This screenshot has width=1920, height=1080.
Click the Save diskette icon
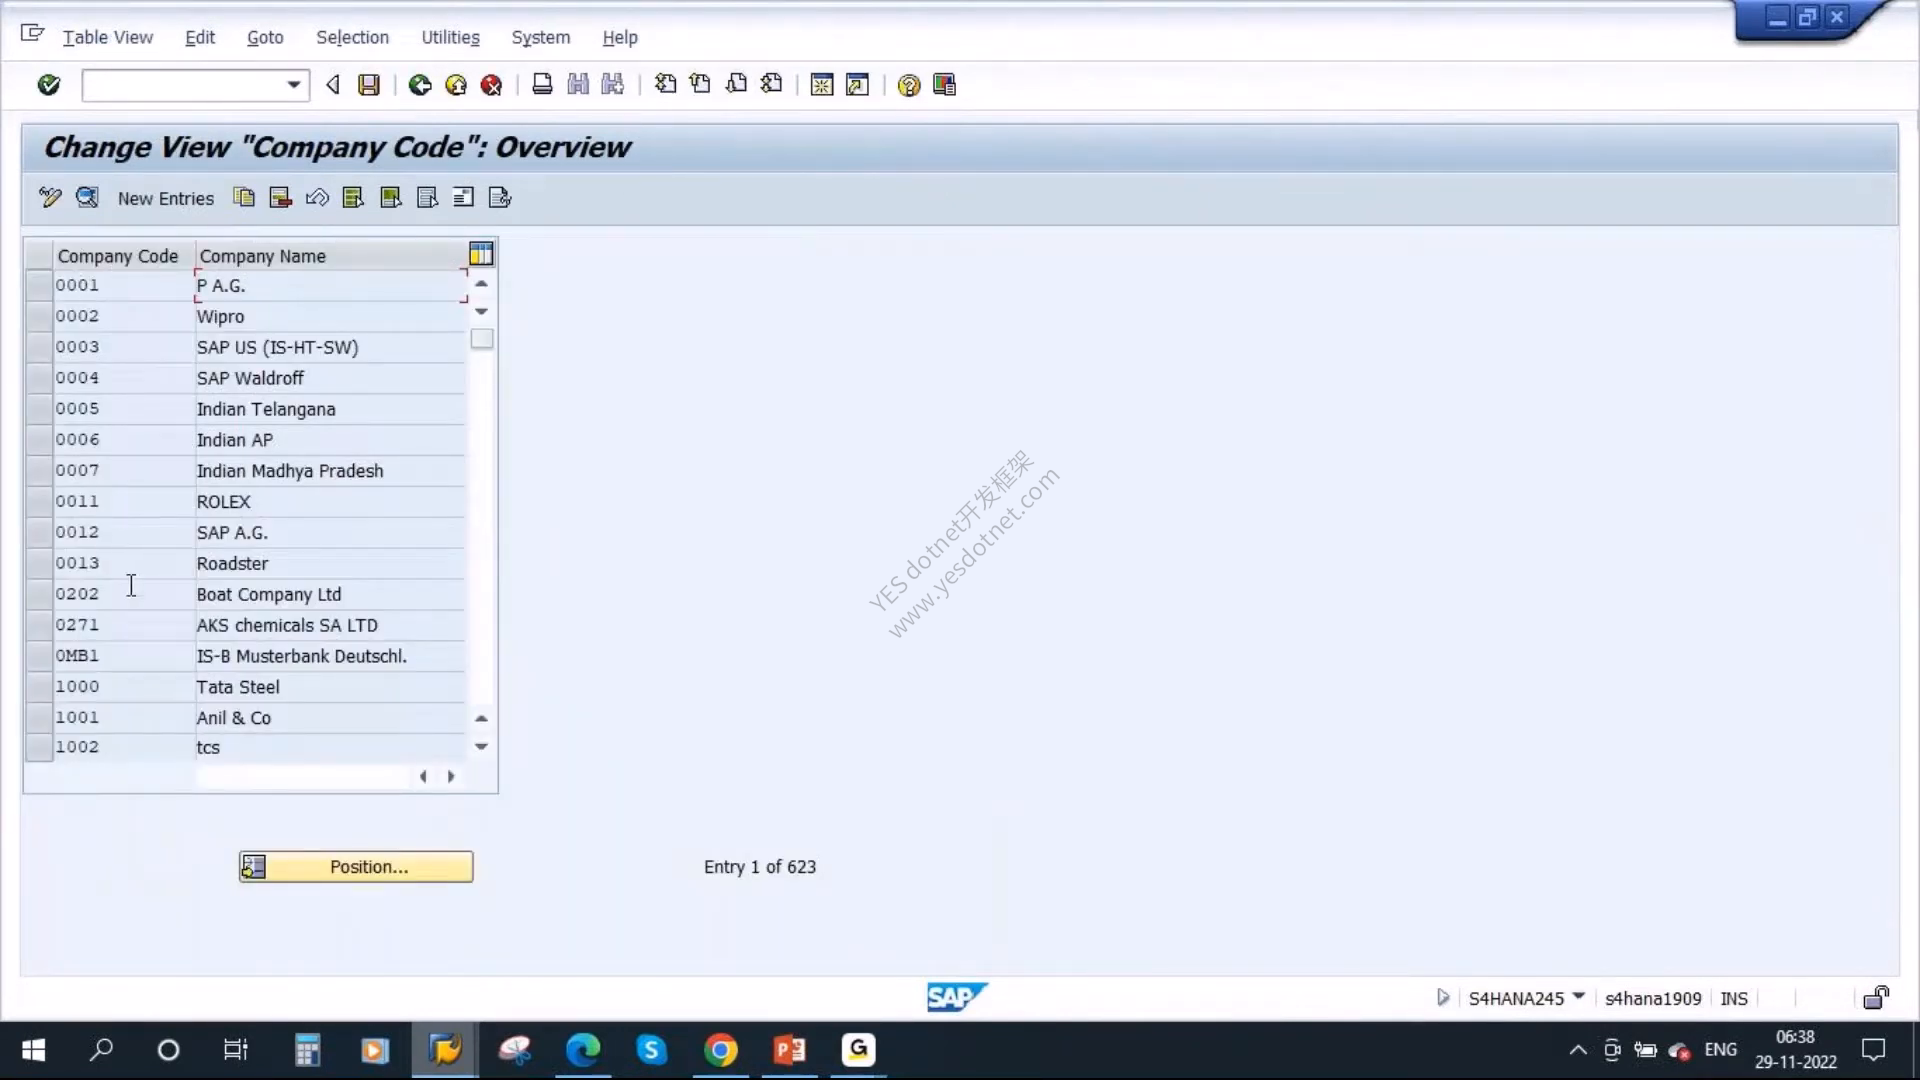[x=369, y=85]
